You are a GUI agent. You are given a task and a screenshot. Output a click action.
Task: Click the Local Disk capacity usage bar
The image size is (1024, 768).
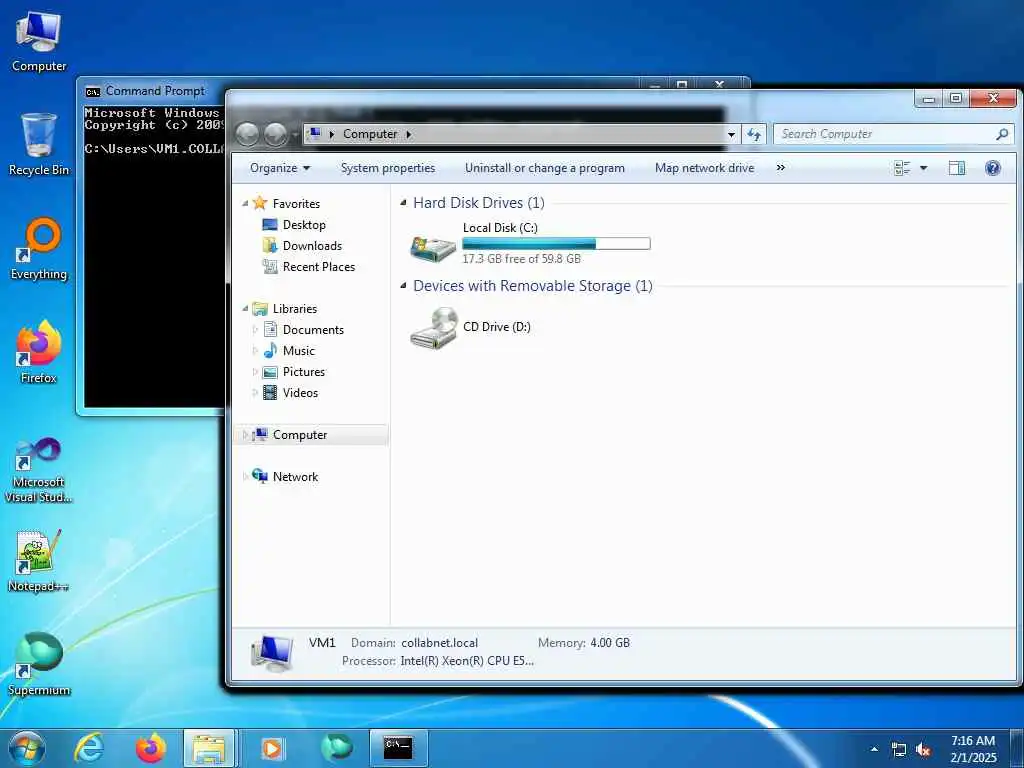pyautogui.click(x=556, y=244)
